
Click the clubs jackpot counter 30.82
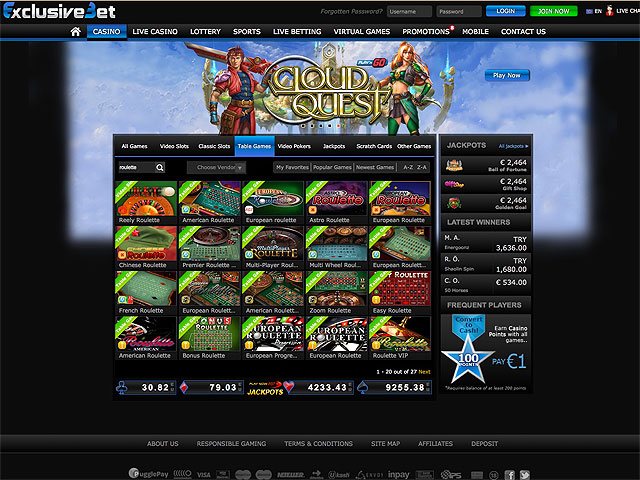pos(146,387)
